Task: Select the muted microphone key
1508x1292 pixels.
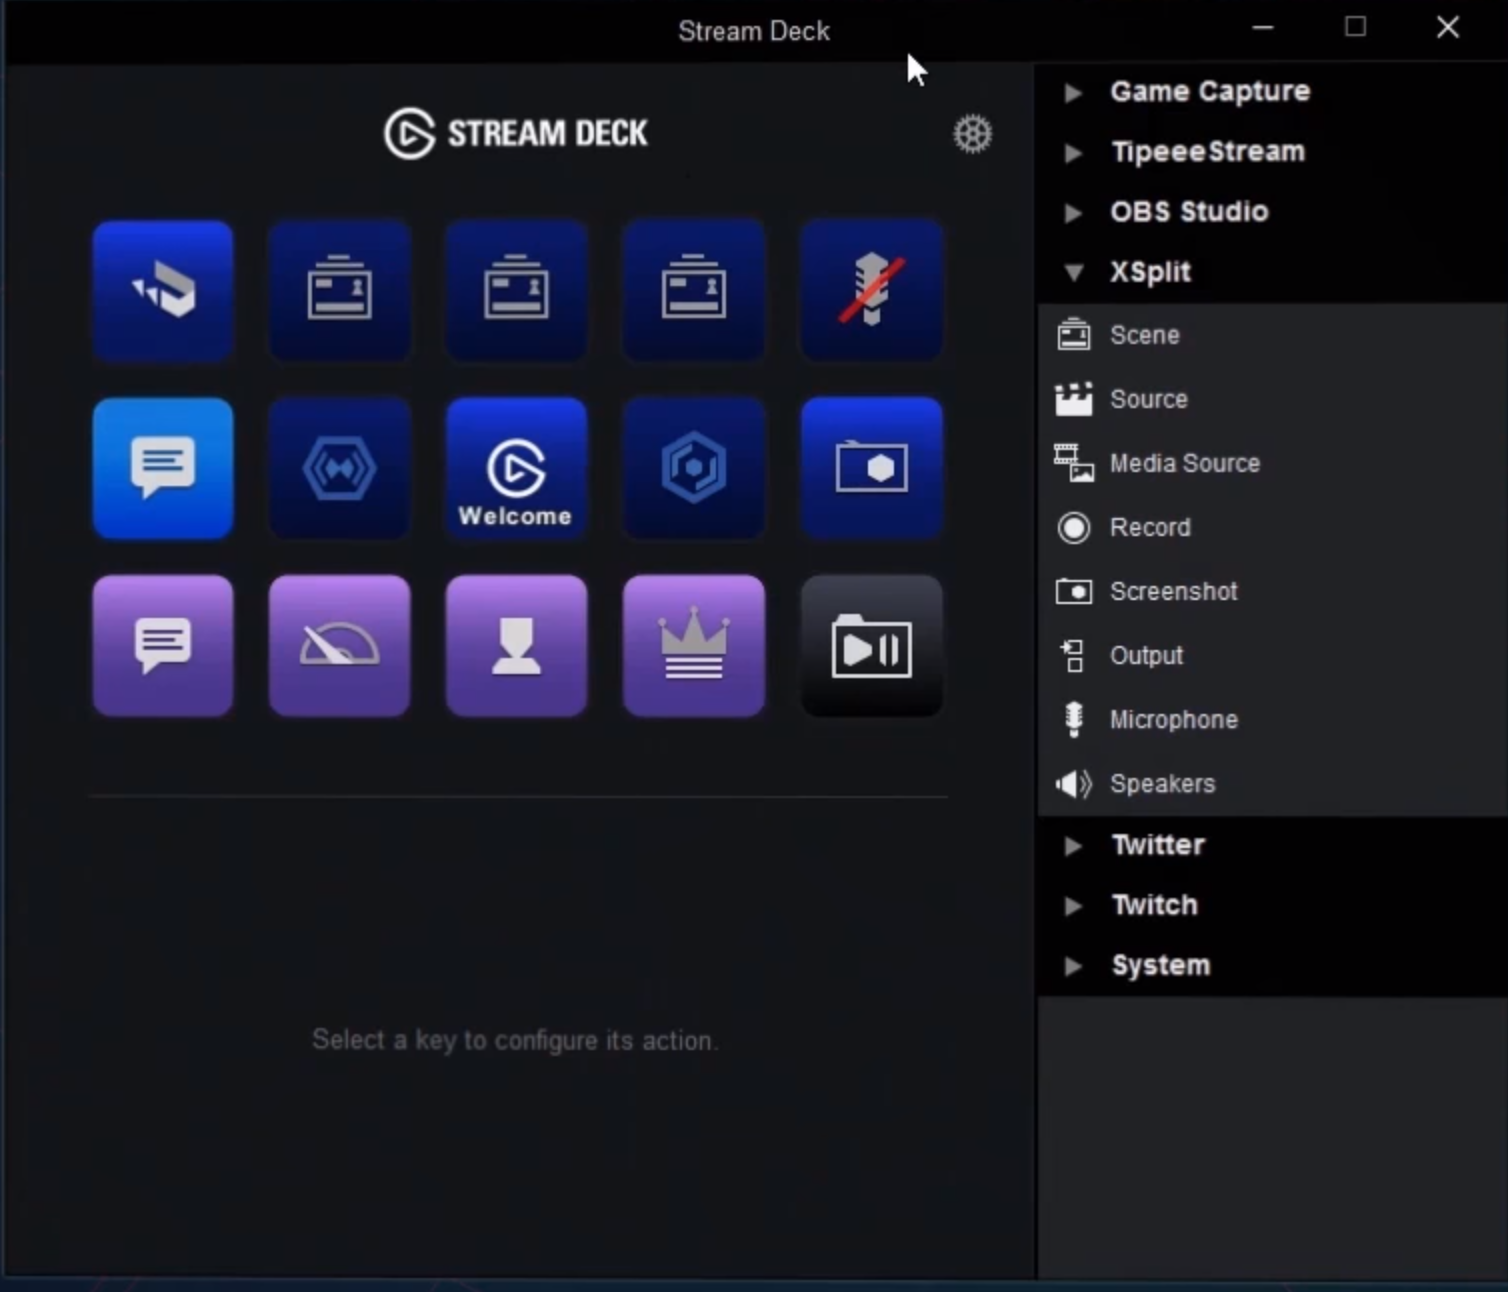Action: pos(871,291)
